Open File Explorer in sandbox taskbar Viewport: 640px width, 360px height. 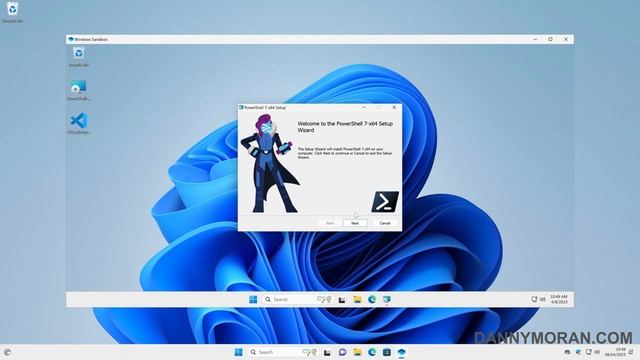pyautogui.click(x=357, y=300)
